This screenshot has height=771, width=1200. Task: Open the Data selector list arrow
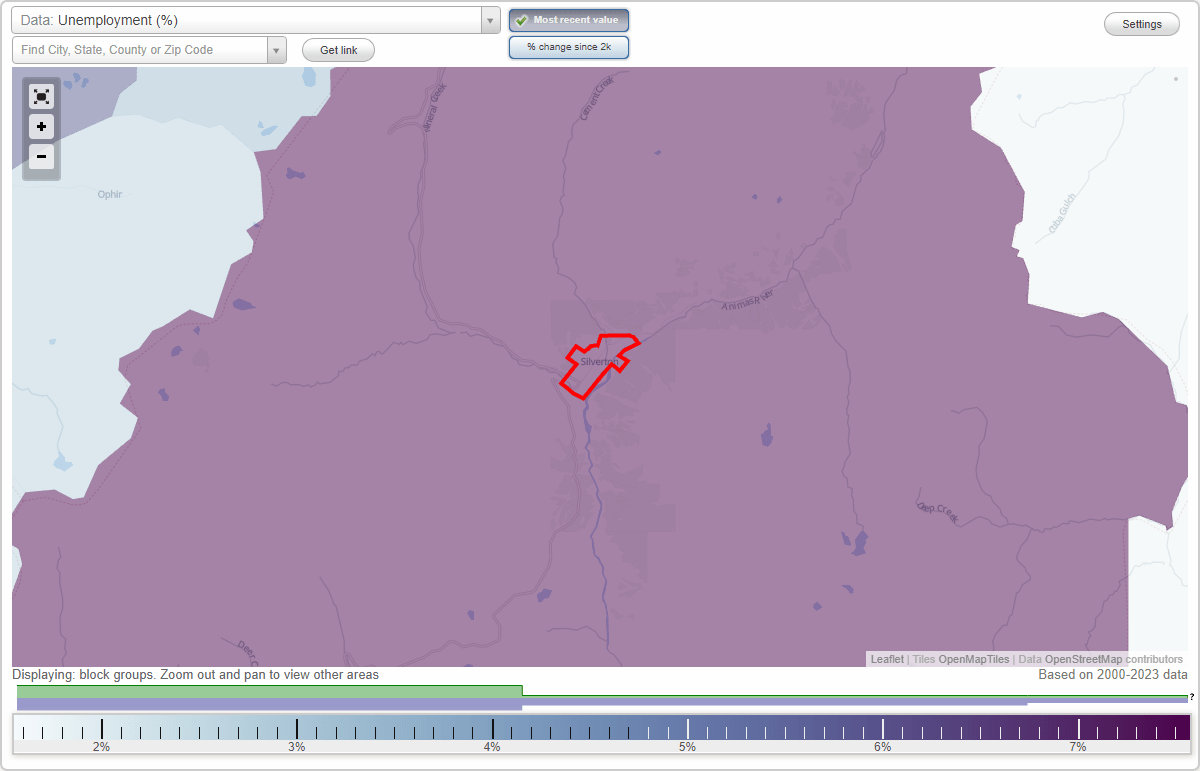coord(489,20)
